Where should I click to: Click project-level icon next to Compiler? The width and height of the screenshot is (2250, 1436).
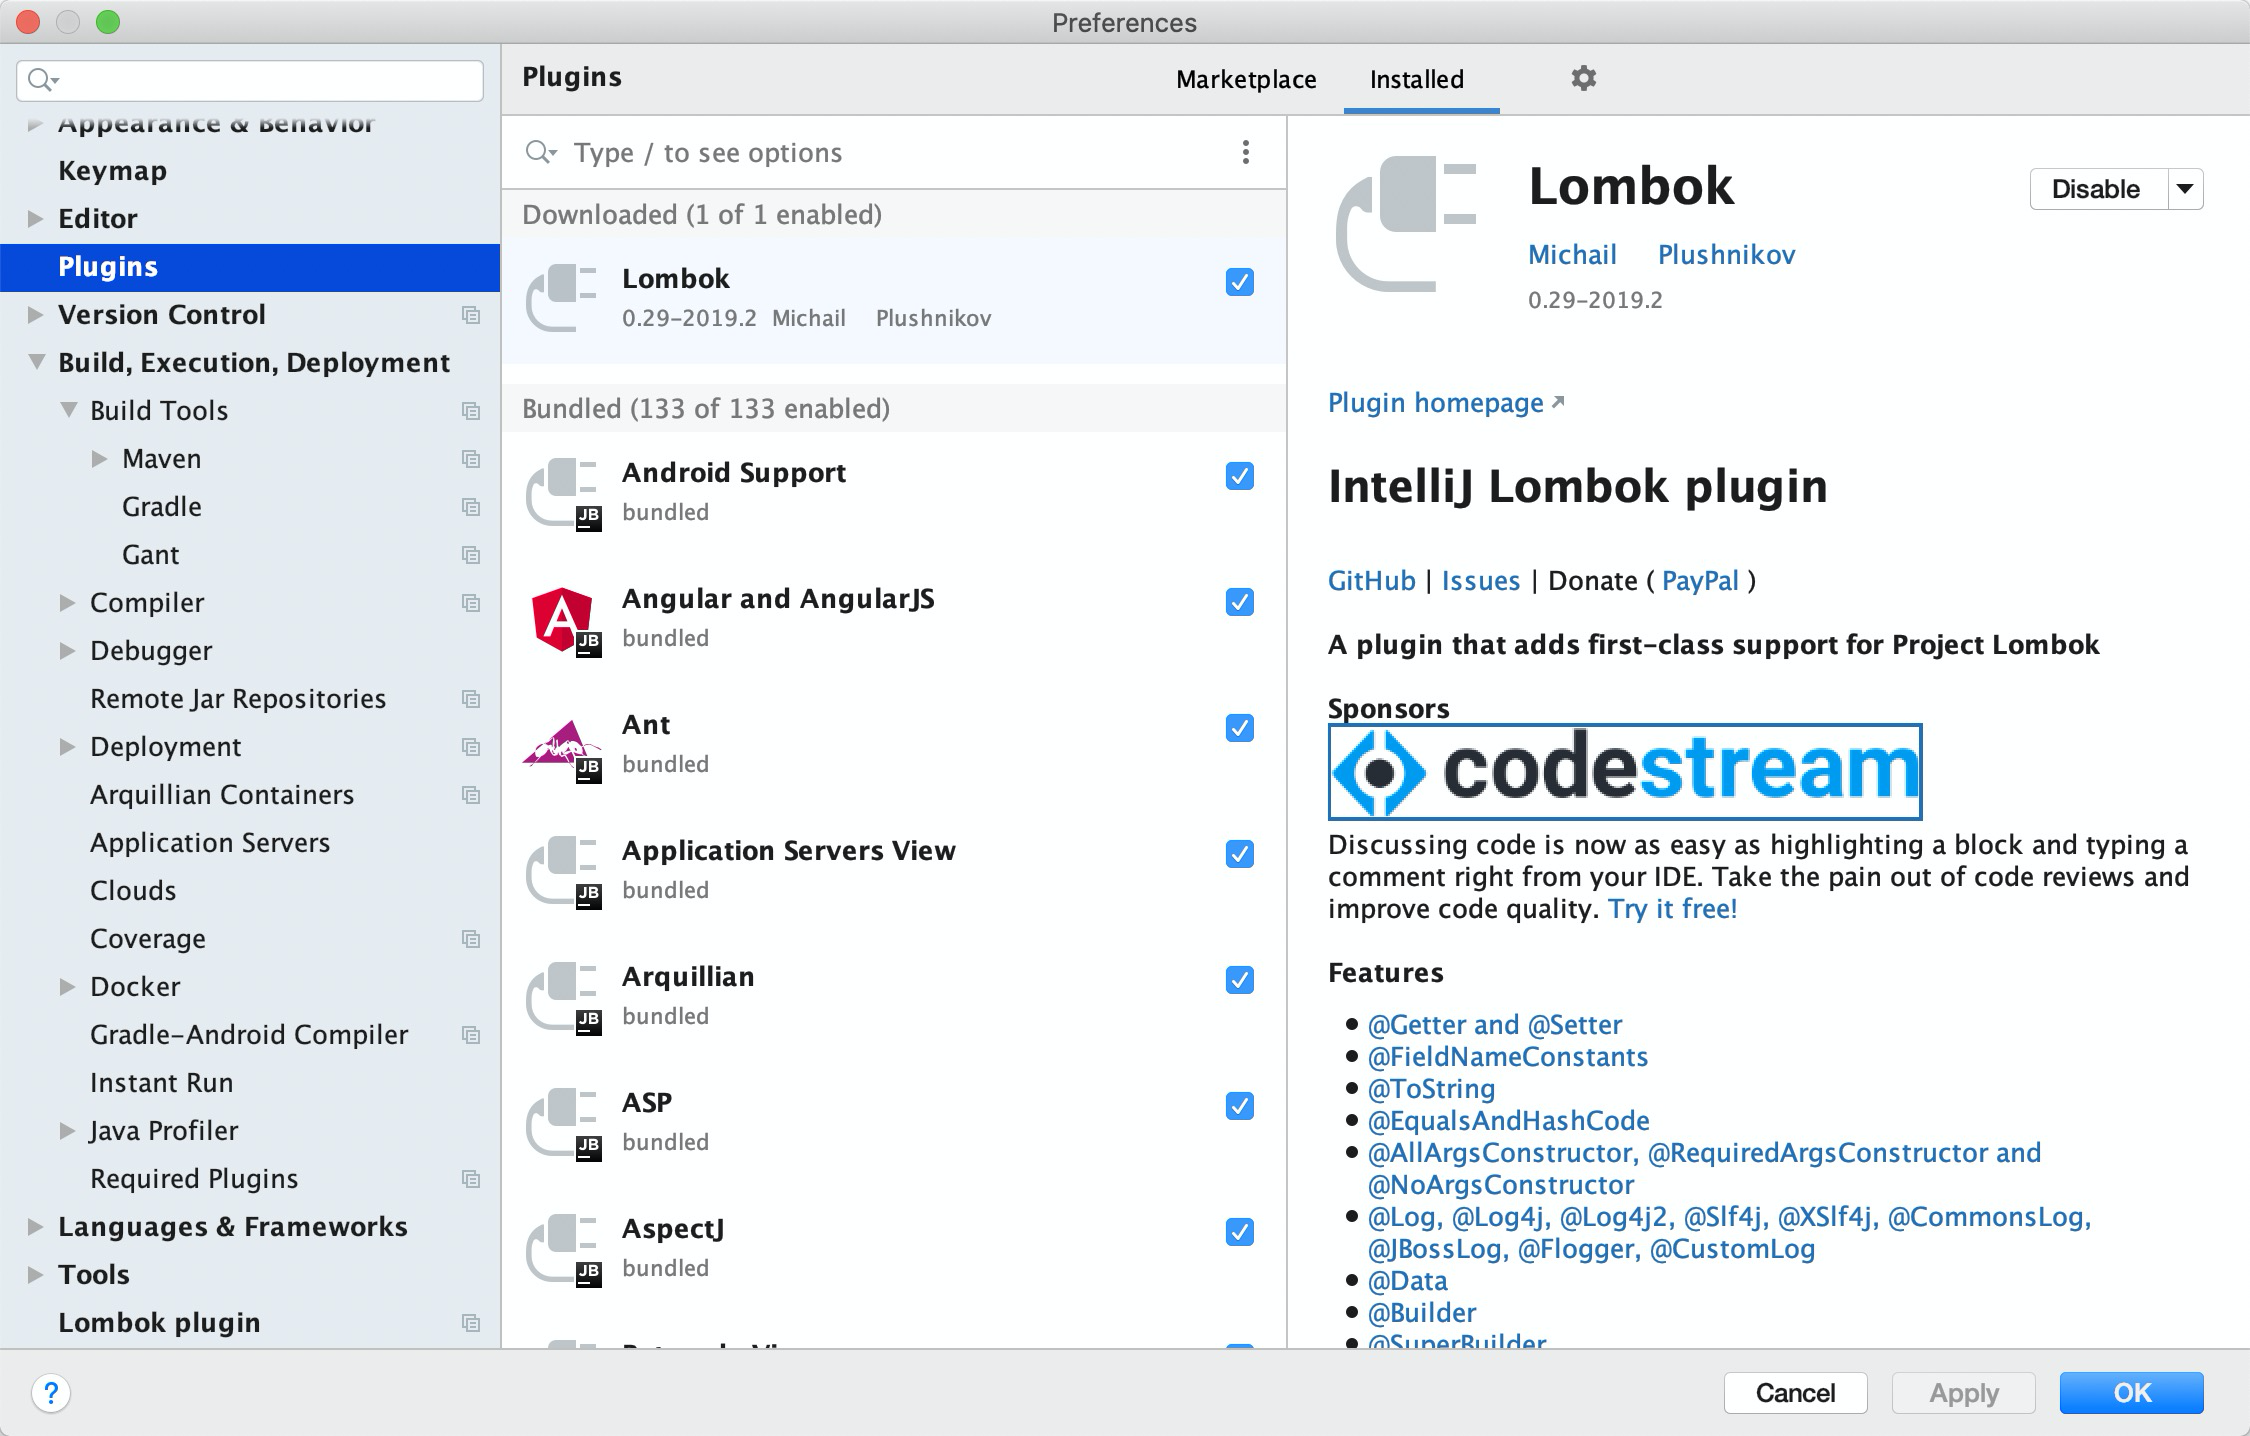click(471, 603)
